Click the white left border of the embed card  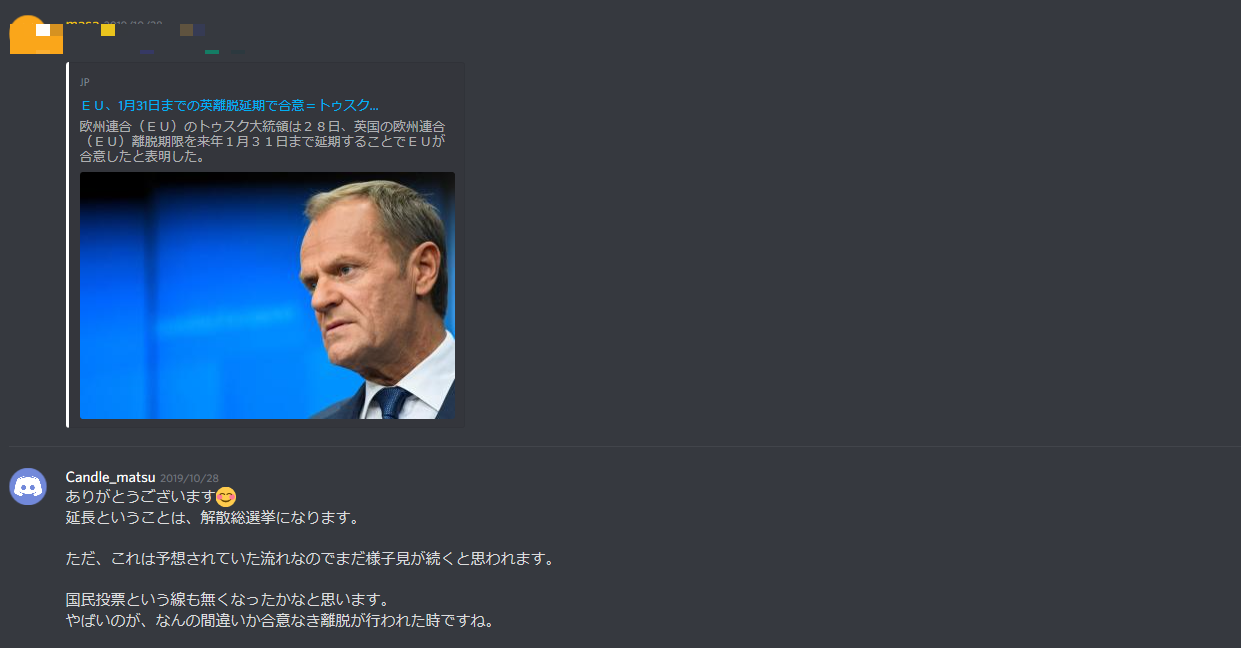[68, 245]
